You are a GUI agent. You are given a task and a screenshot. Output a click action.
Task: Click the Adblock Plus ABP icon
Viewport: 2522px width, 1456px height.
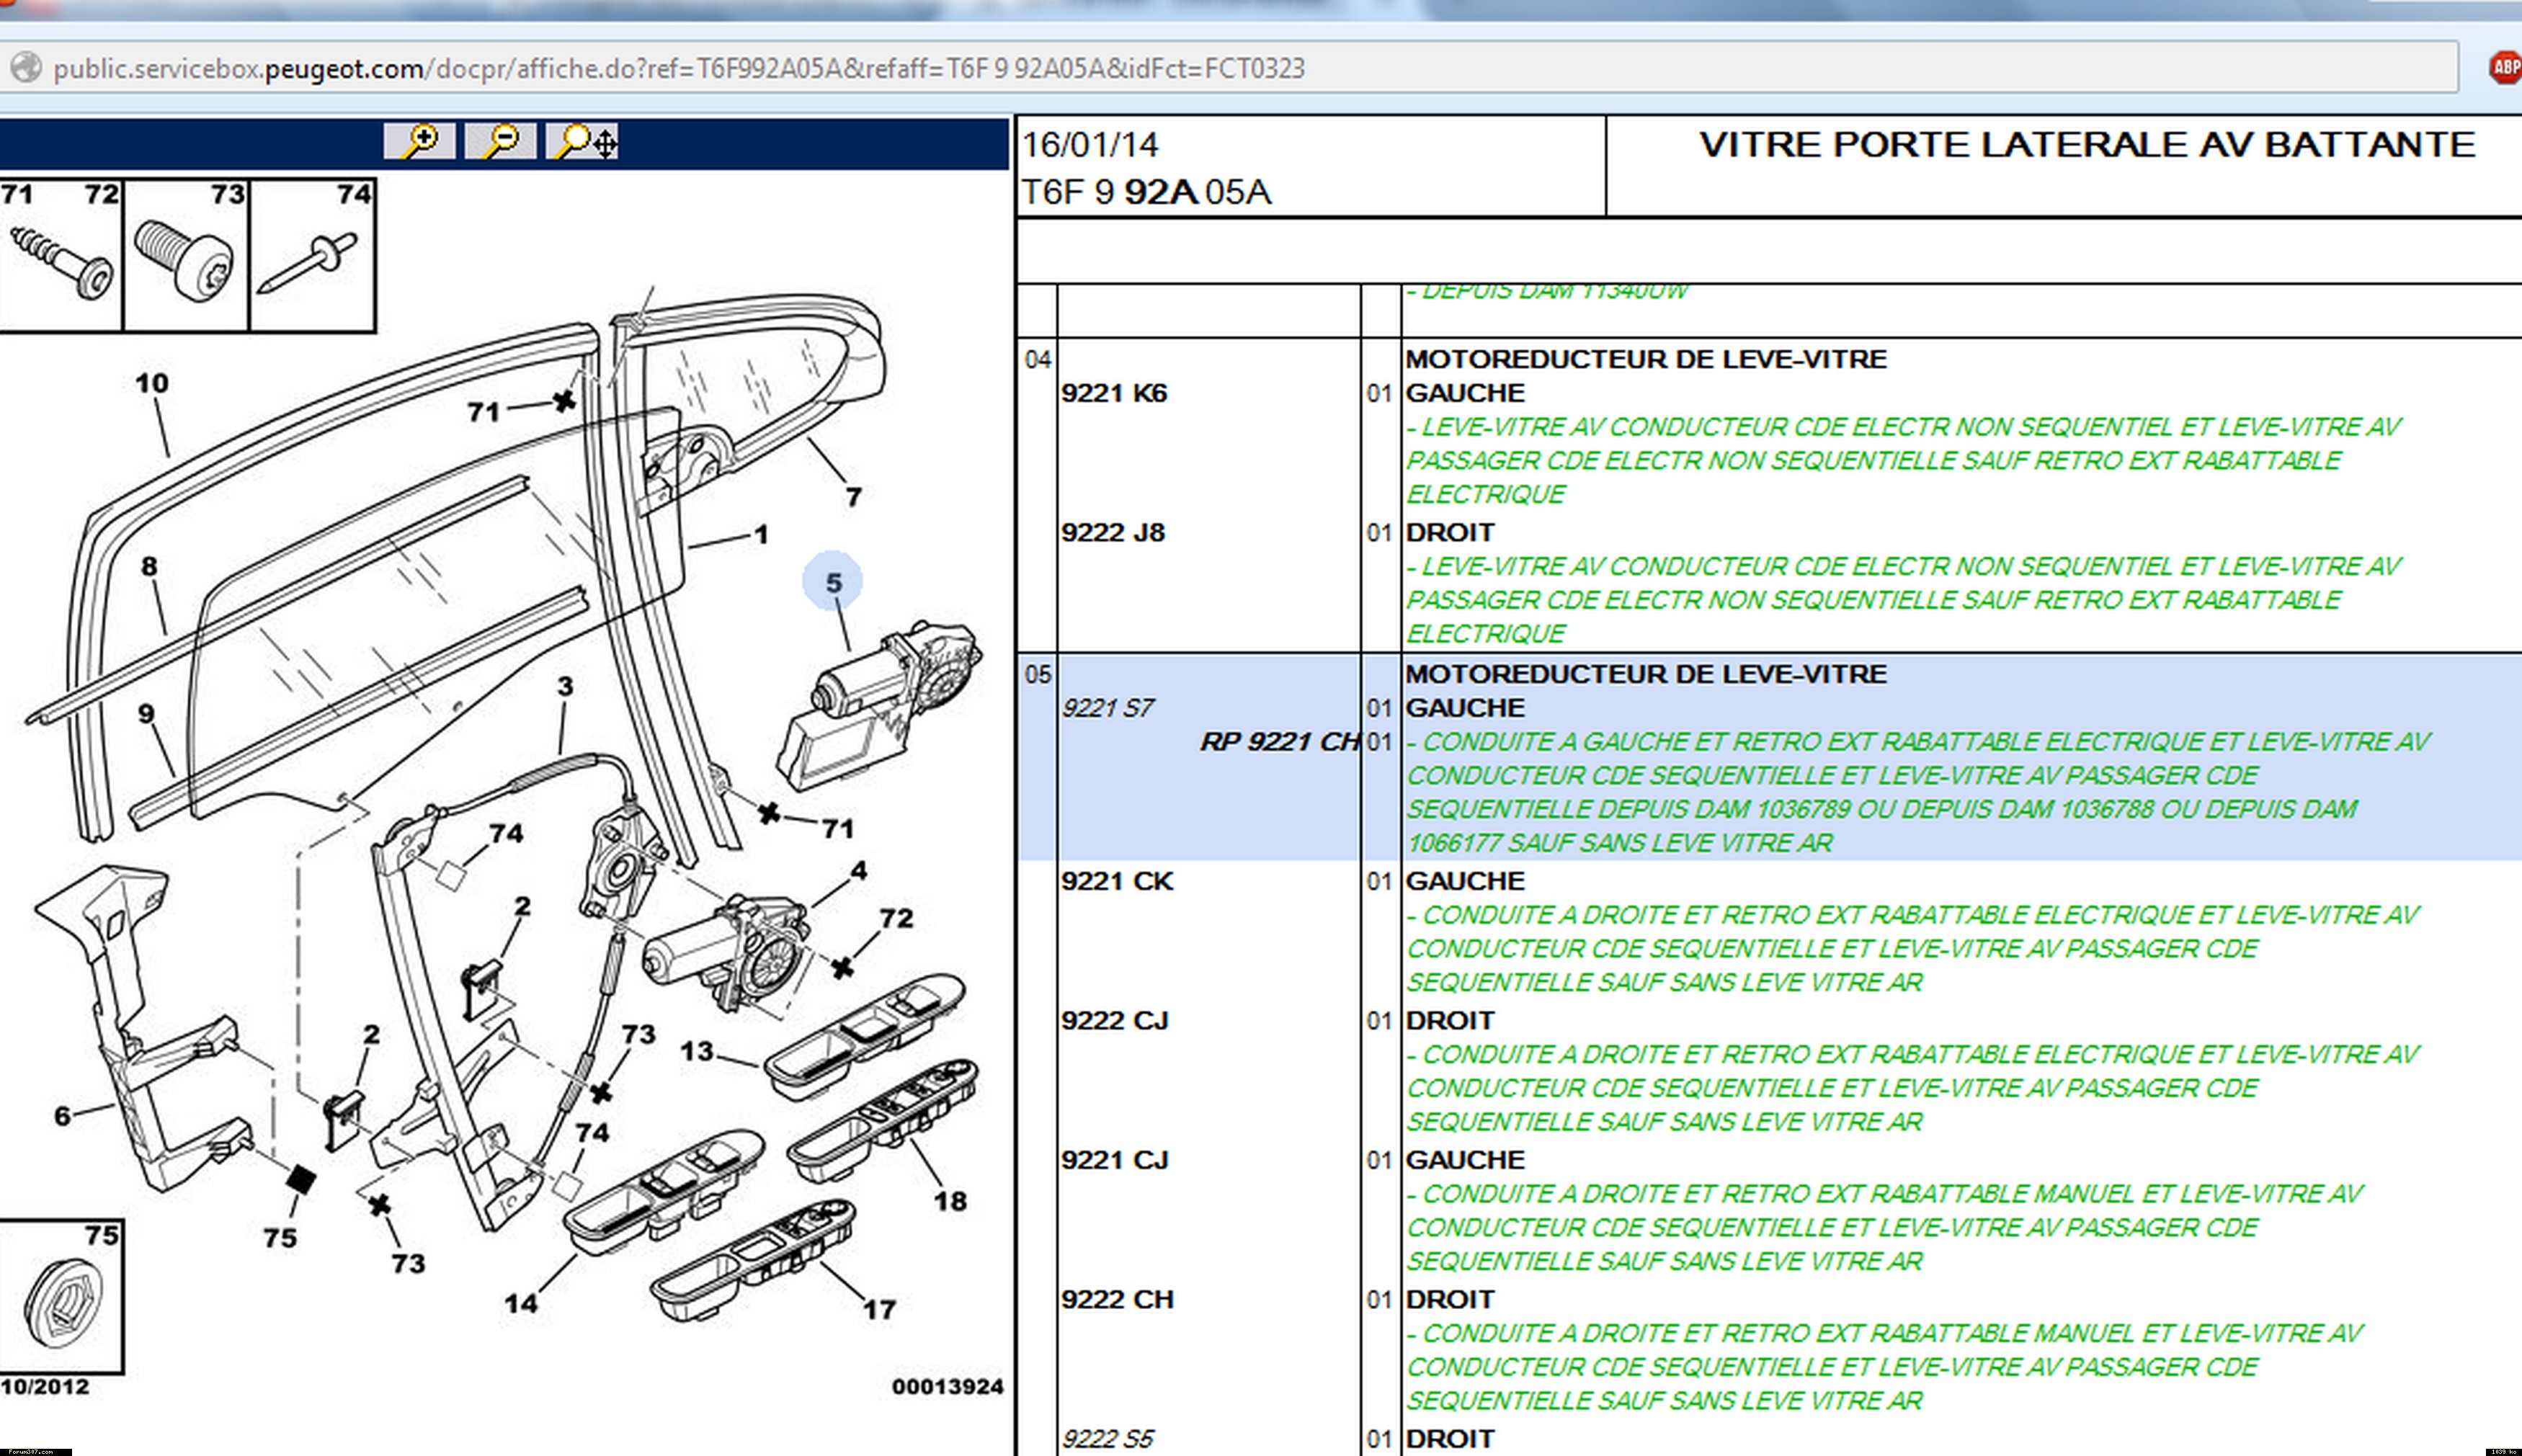coord(2505,68)
